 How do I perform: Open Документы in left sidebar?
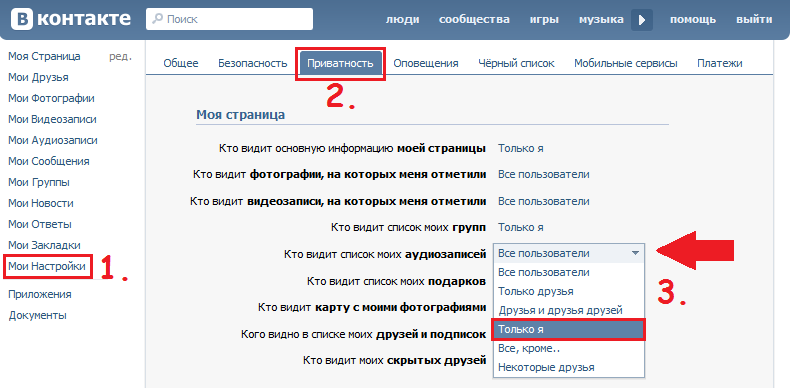coord(37,315)
